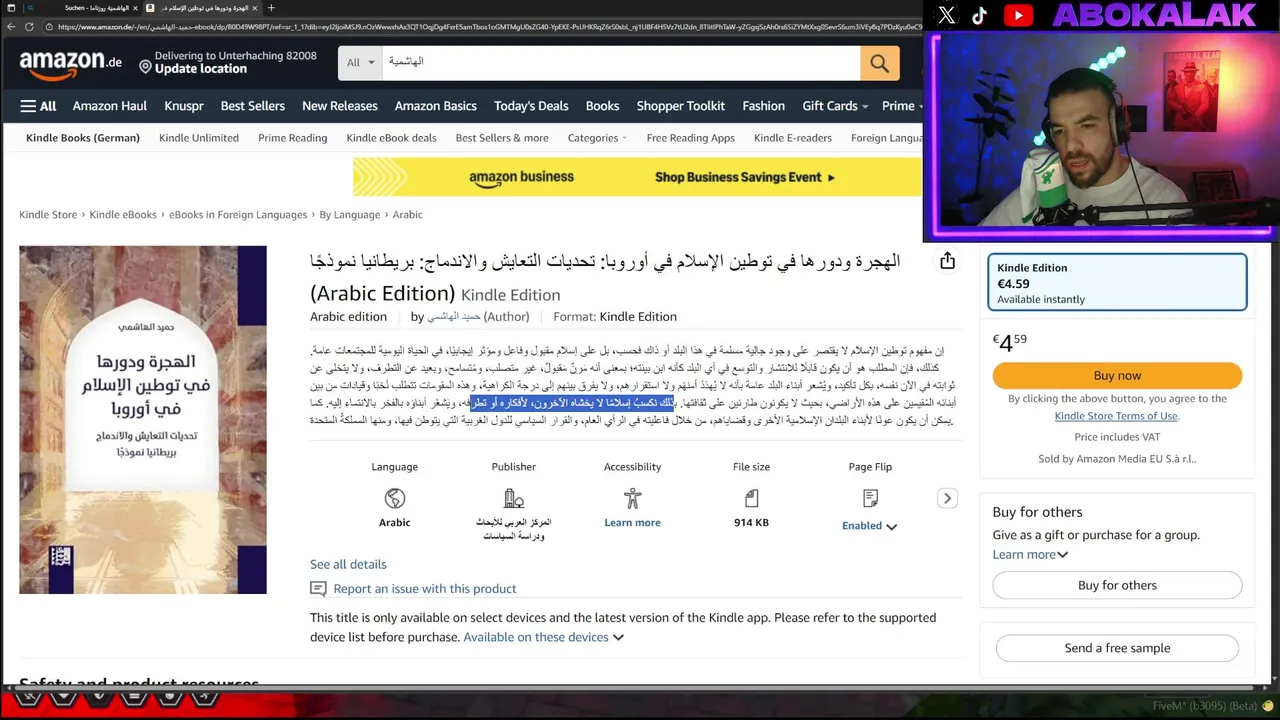Click Accessibility Learn more link
The height and width of the screenshot is (720, 1280).
click(x=632, y=523)
